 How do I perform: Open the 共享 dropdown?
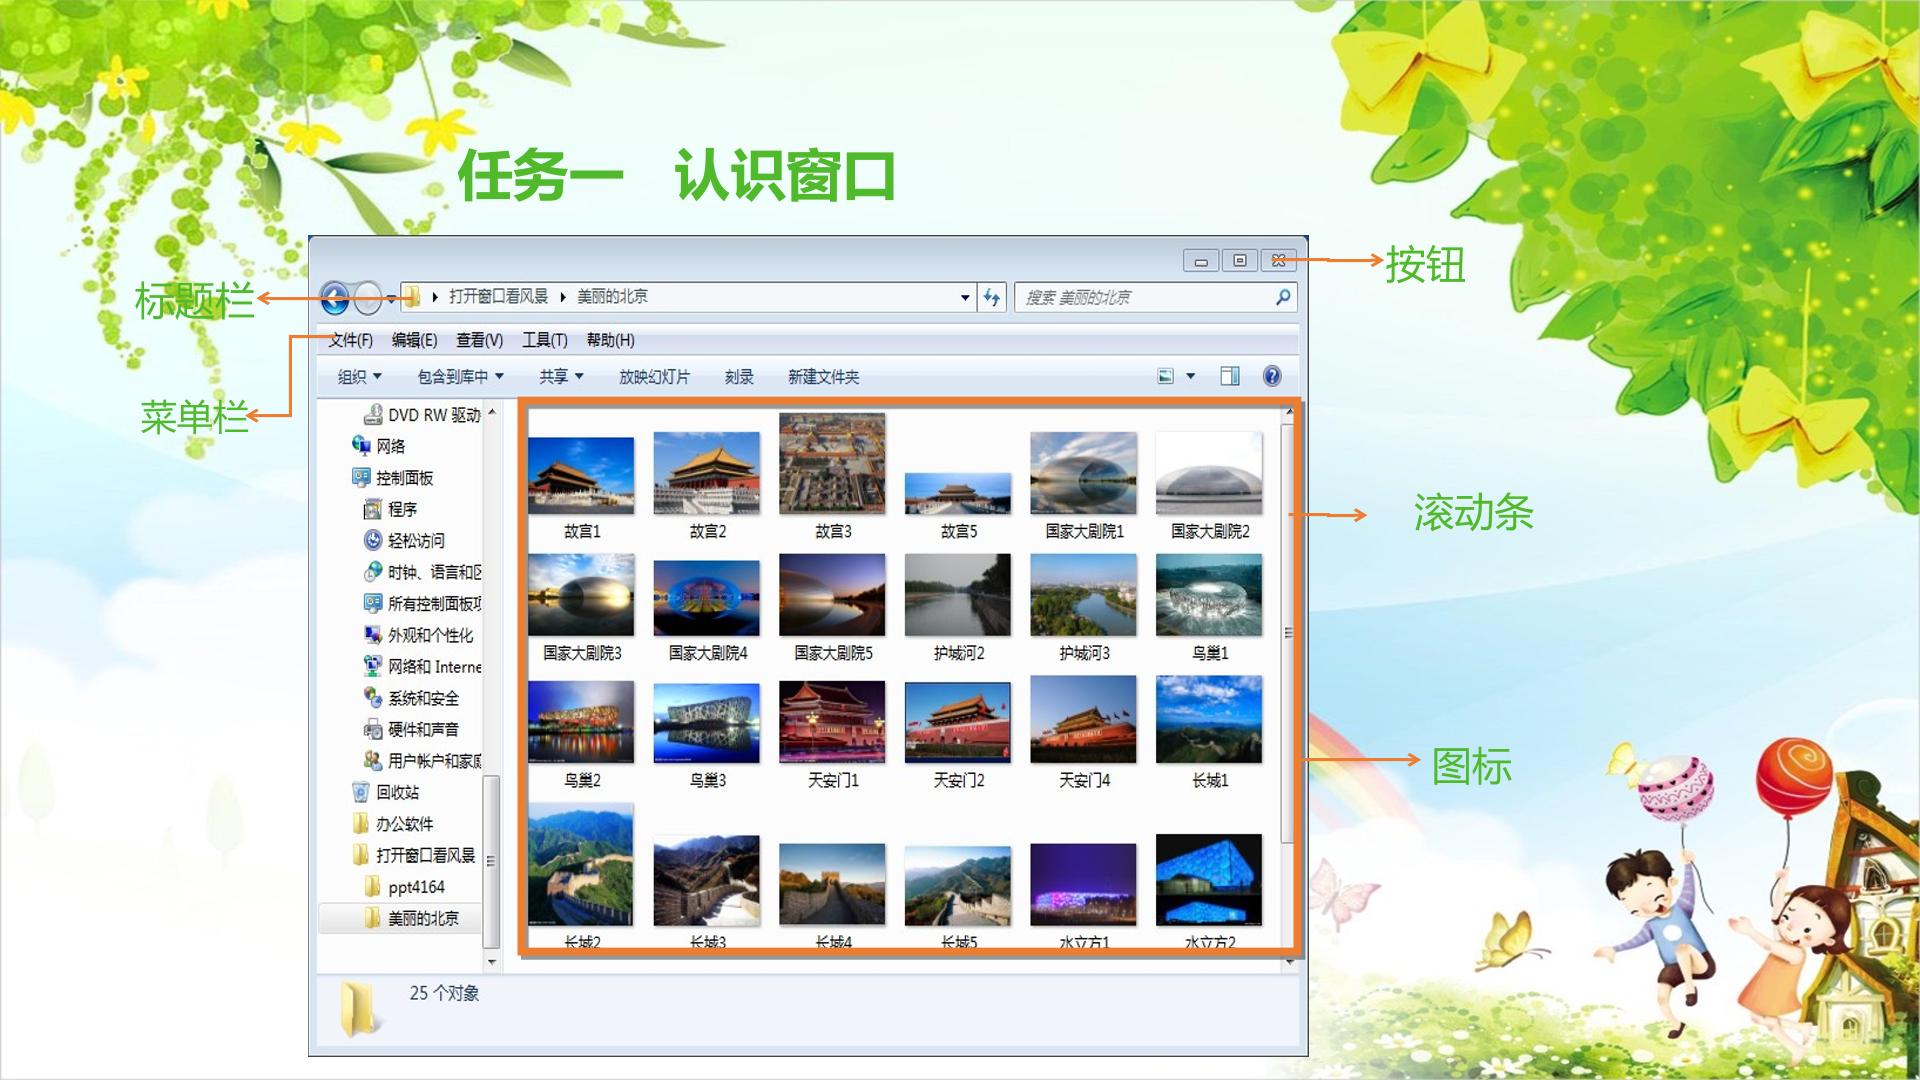[x=561, y=377]
